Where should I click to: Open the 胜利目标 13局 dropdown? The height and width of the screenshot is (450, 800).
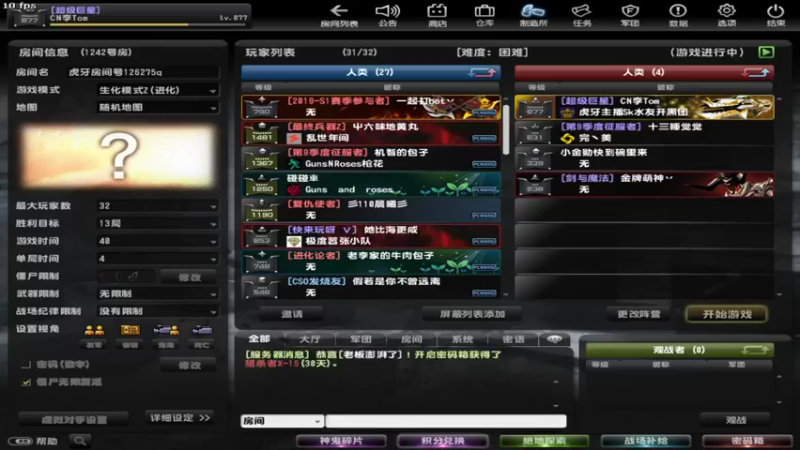[158, 223]
